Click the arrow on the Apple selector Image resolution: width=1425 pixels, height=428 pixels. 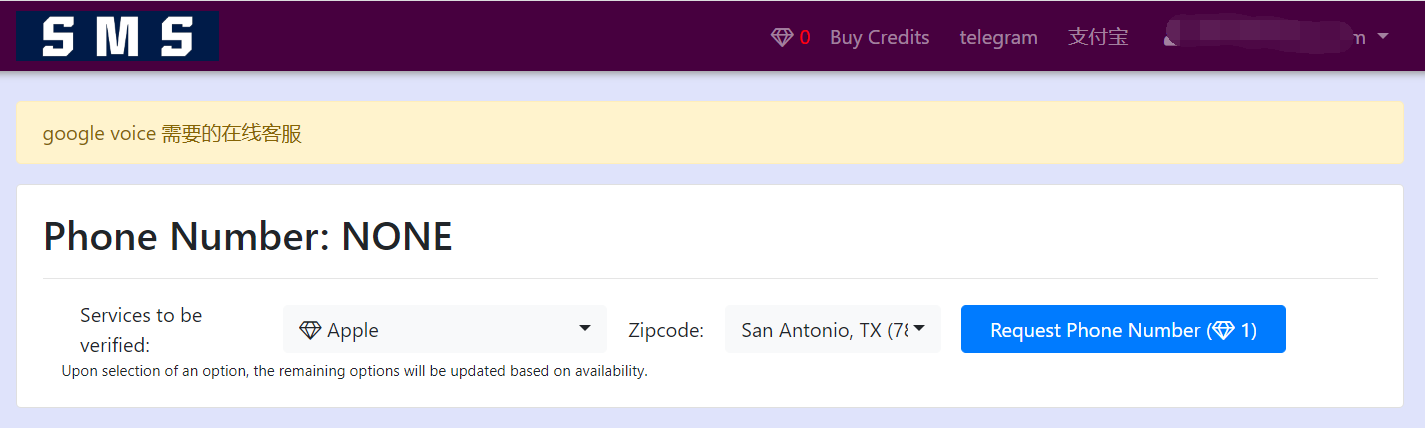coord(585,329)
